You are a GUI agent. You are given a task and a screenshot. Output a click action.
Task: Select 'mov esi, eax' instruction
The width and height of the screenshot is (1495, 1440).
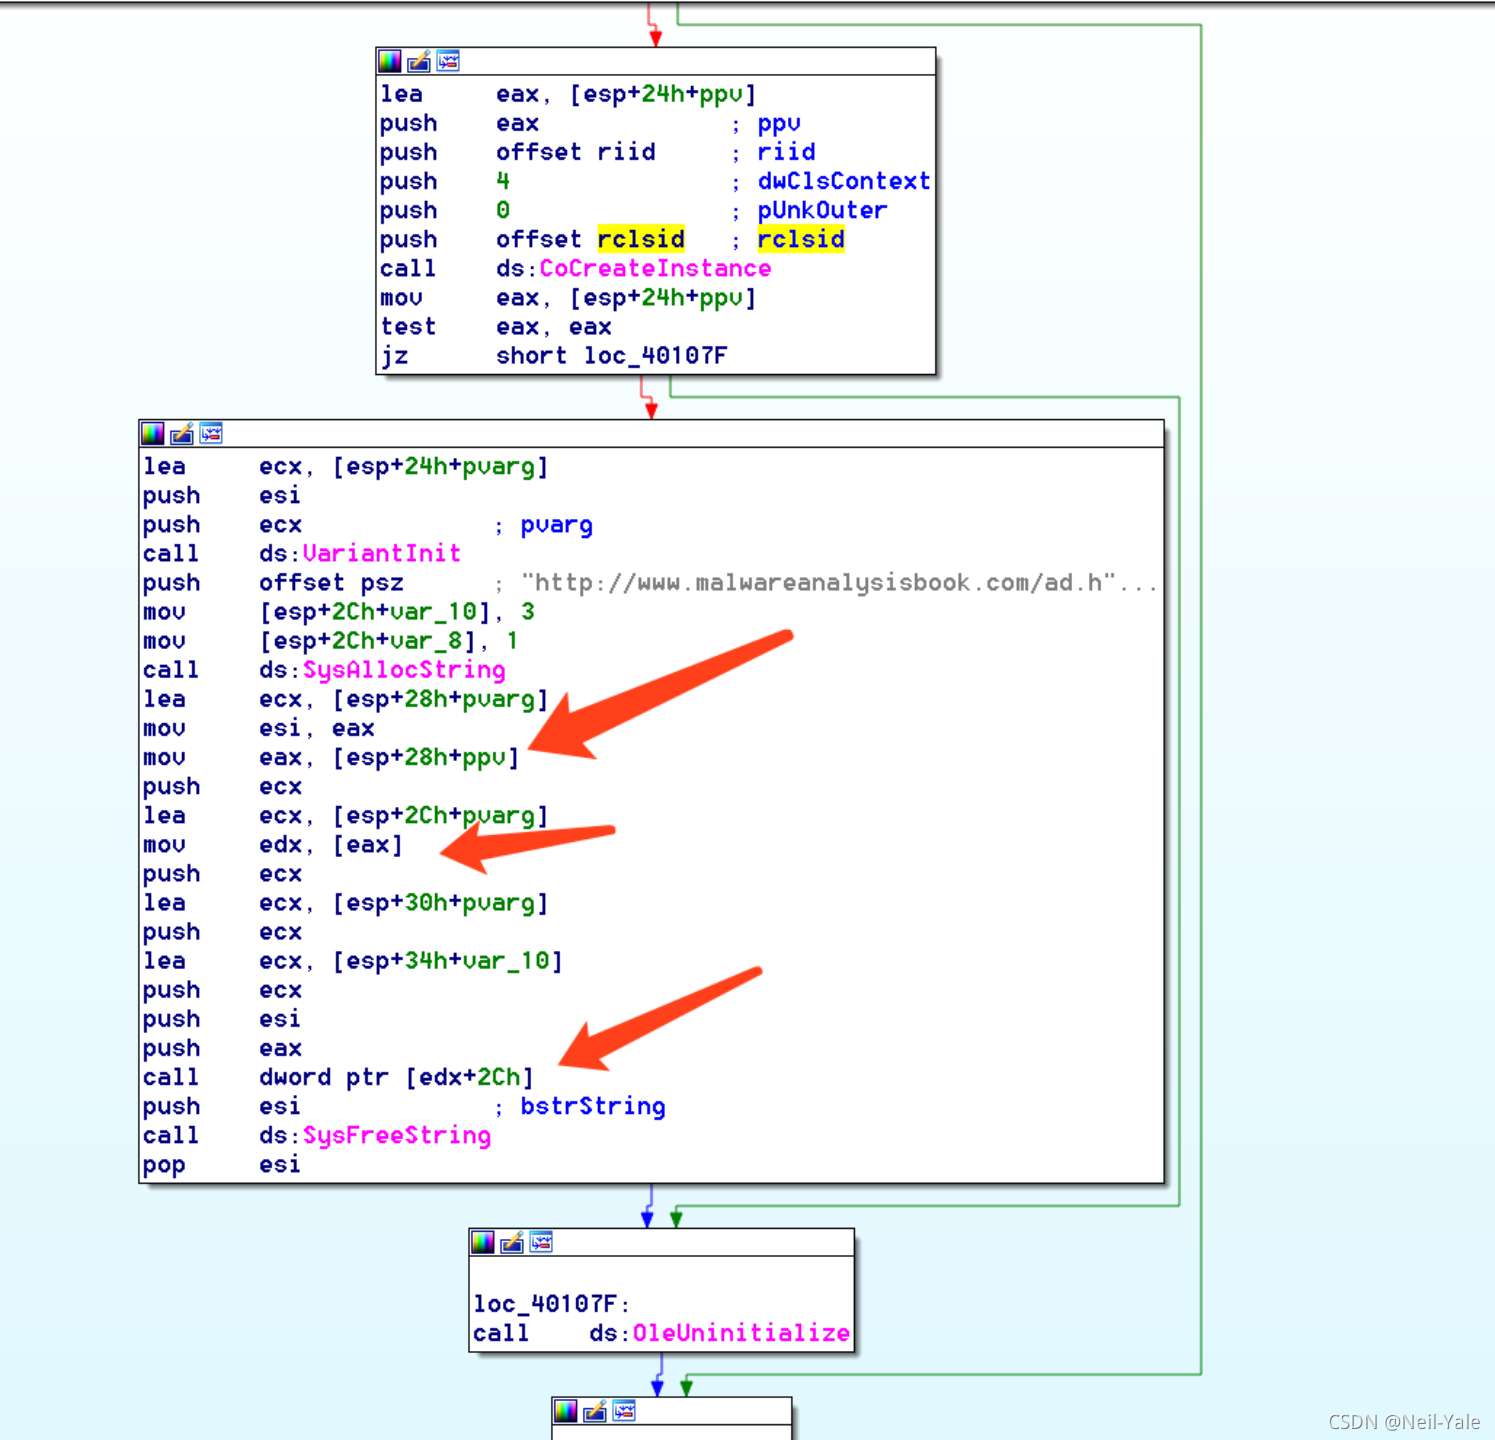258,729
